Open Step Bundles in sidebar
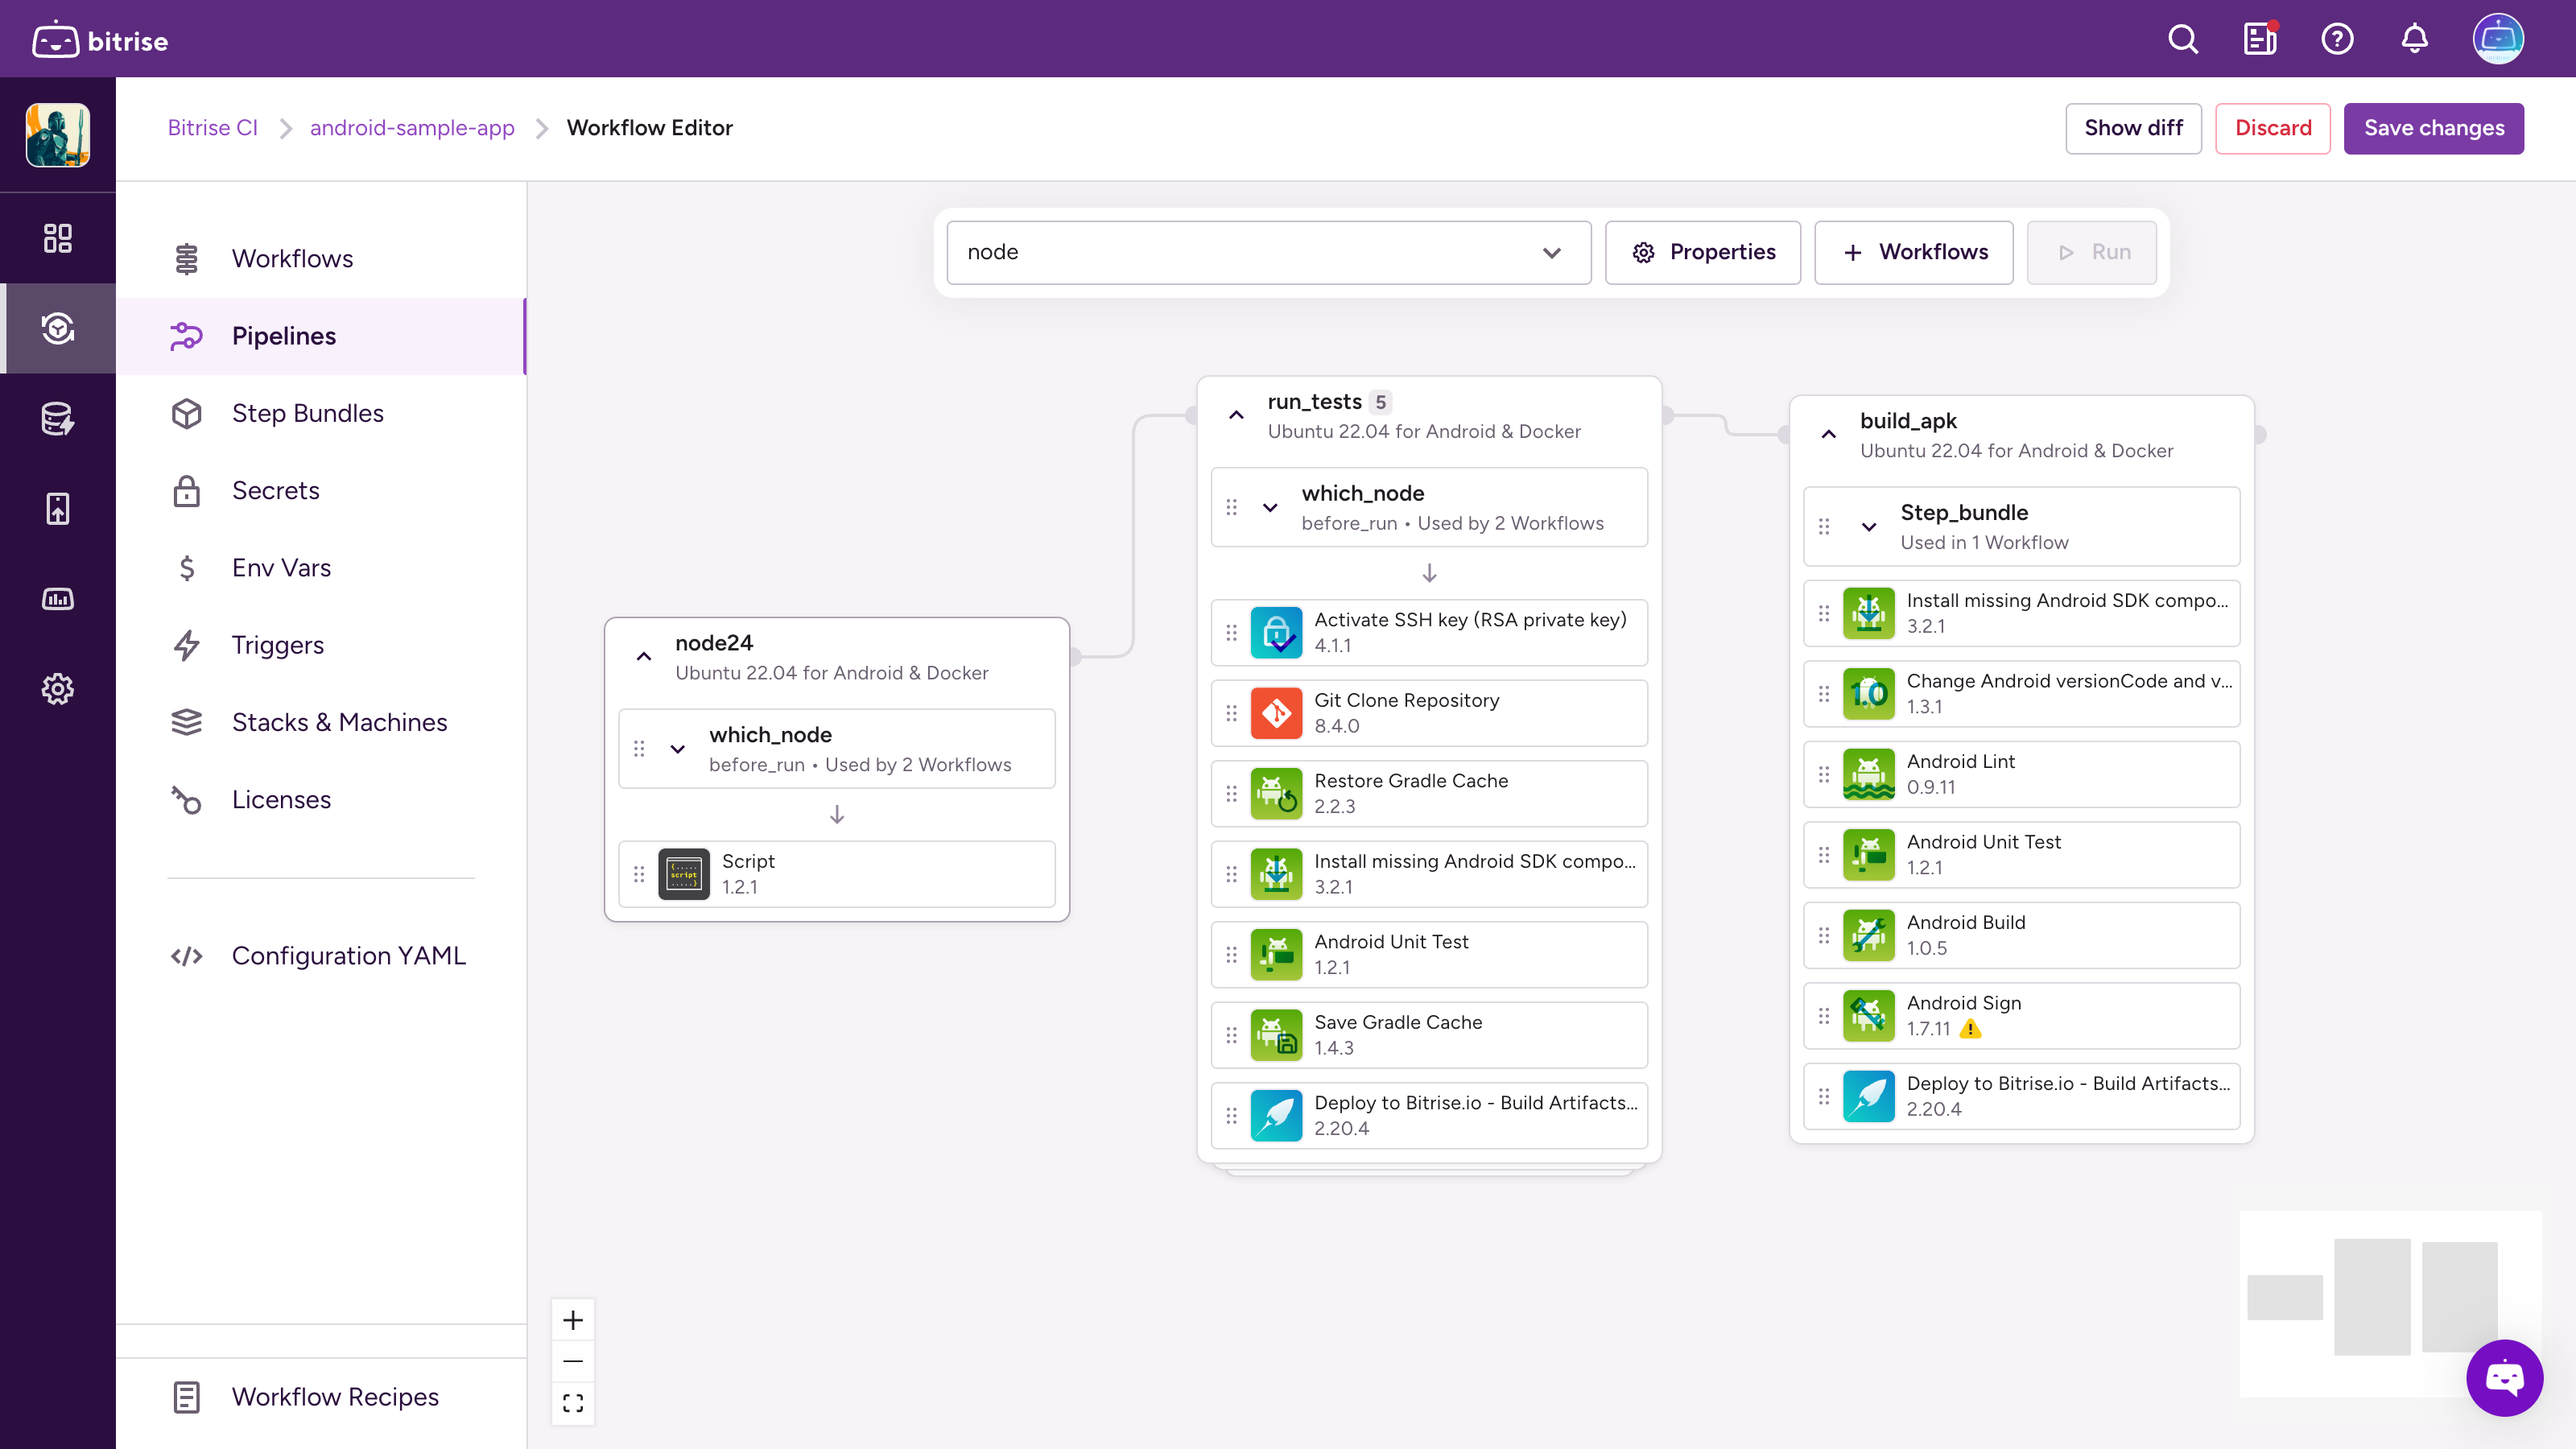 coord(307,413)
